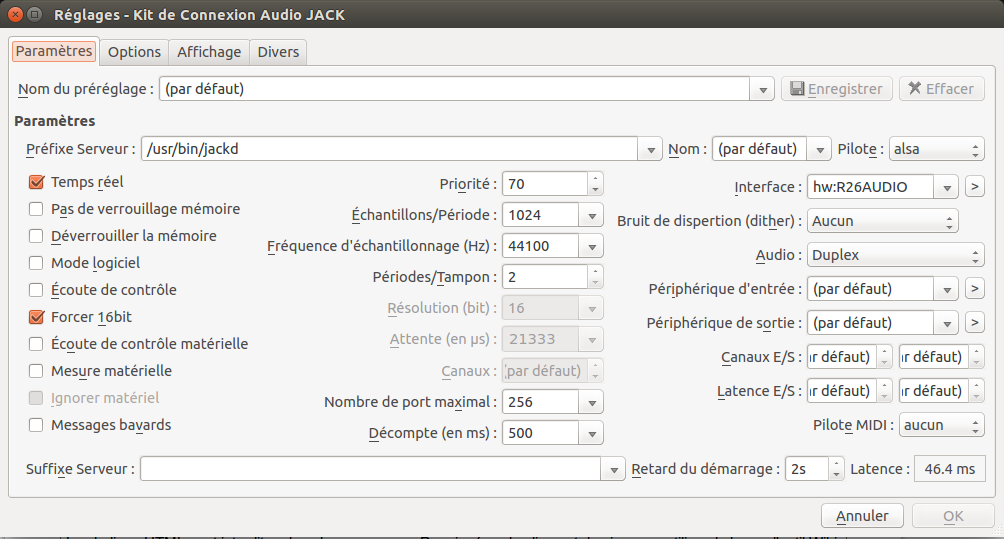Click the arrow button next to Interface
The height and width of the screenshot is (539, 1004).
point(975,186)
